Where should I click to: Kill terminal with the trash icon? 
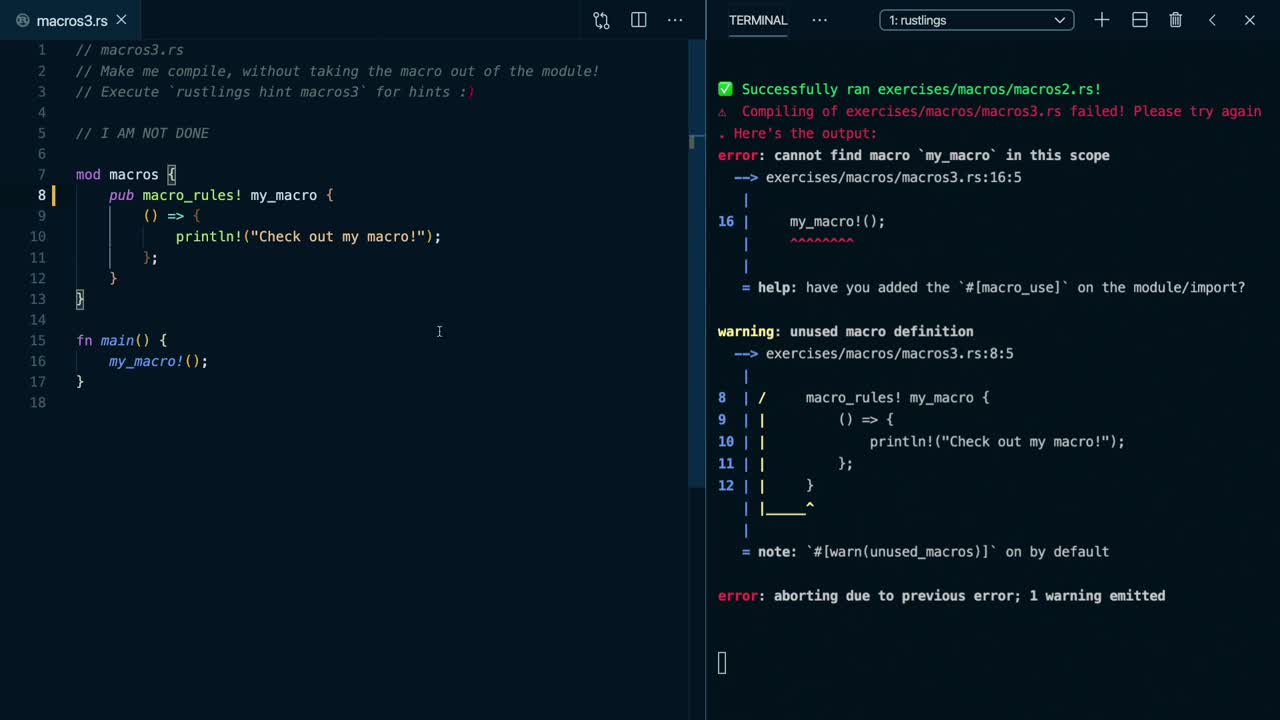pos(1176,20)
